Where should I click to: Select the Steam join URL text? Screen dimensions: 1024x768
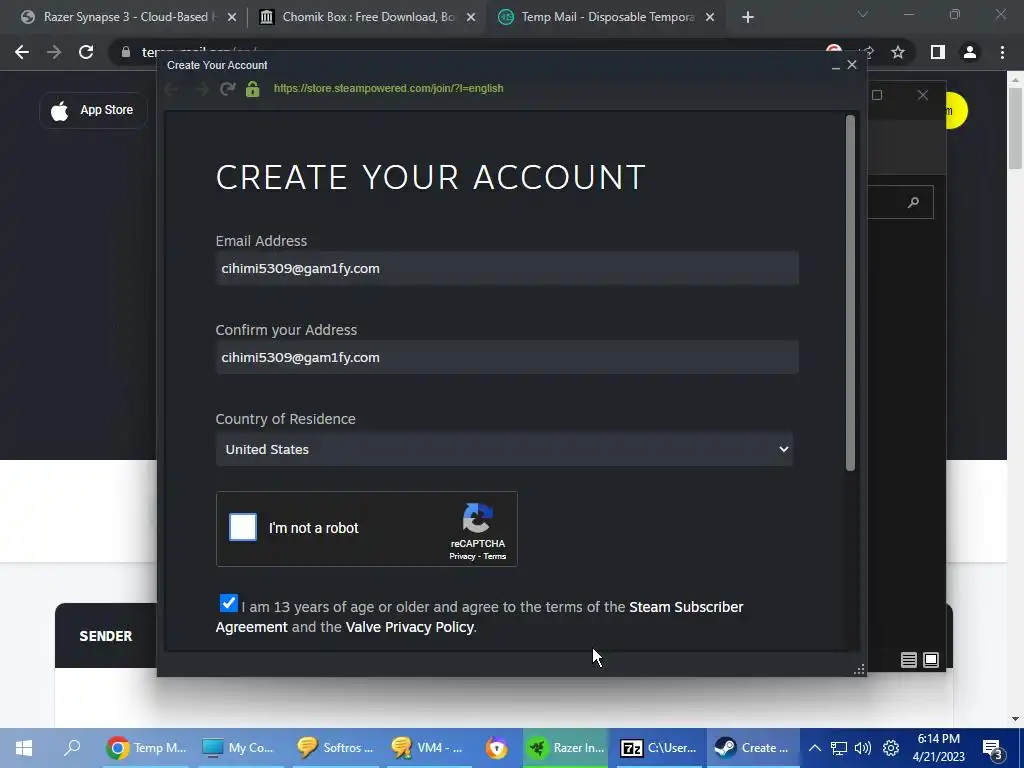pyautogui.click(x=389, y=88)
